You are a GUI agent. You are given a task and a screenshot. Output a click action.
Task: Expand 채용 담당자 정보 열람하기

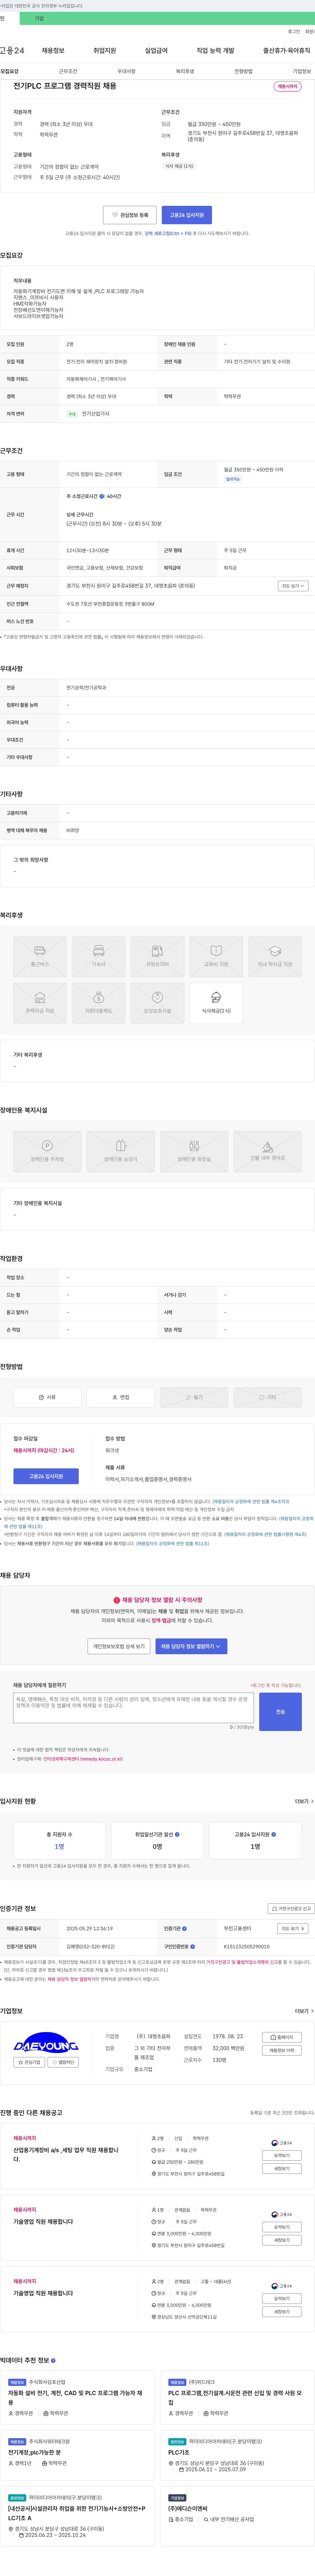191,1646
